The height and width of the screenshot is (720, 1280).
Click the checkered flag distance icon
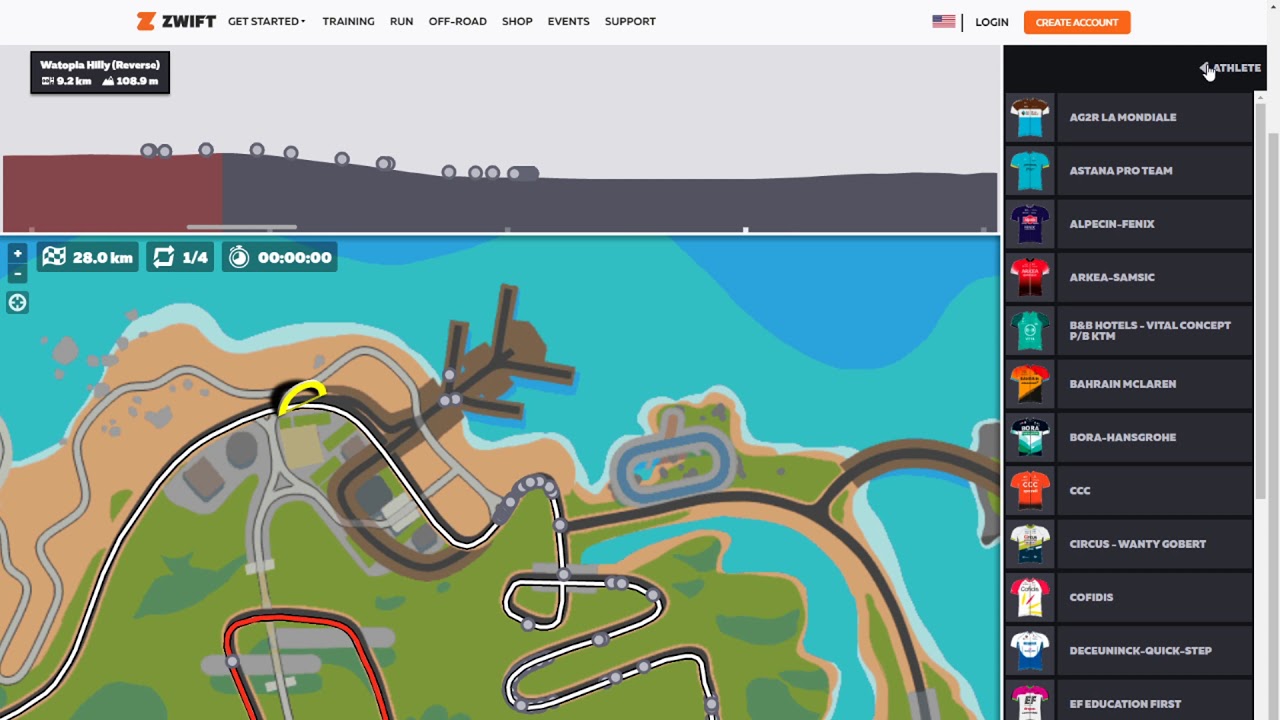click(x=54, y=257)
